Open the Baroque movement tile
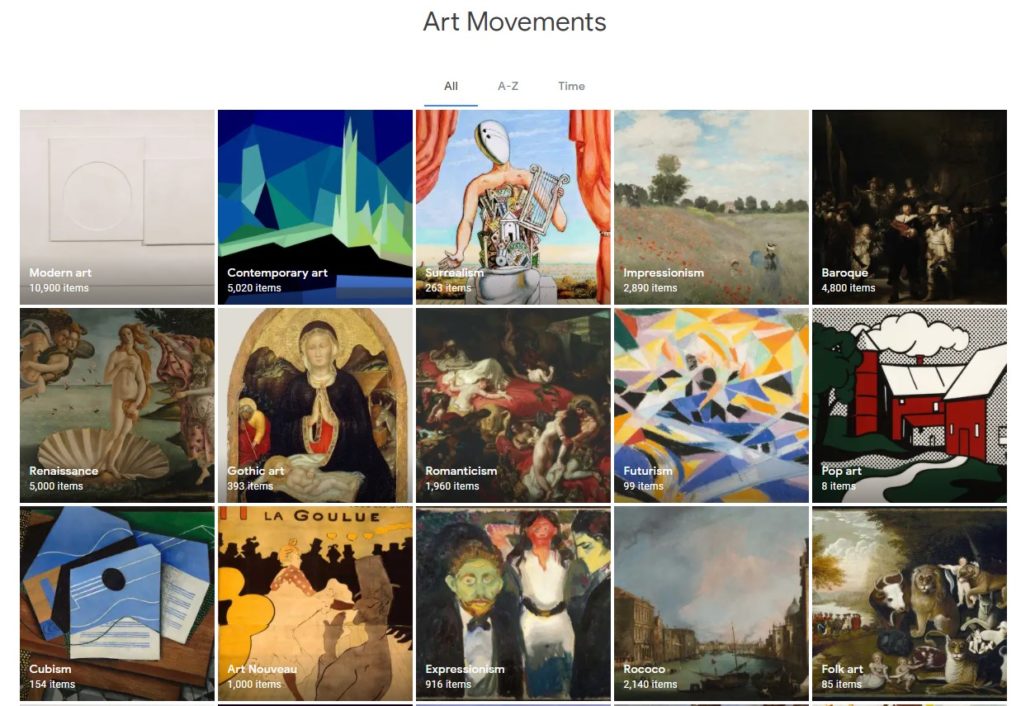The width and height of the screenshot is (1021, 706). pyautogui.click(x=909, y=207)
